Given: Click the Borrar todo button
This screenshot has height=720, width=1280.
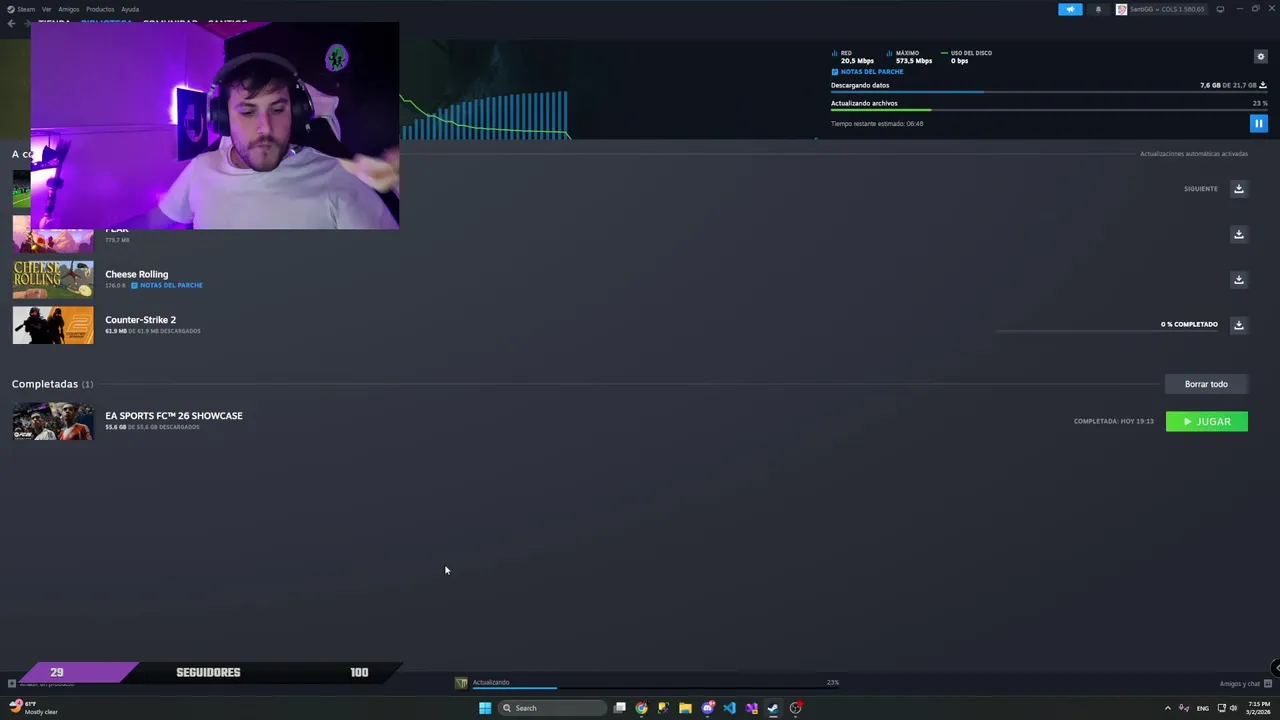Looking at the screenshot, I should [x=1206, y=384].
